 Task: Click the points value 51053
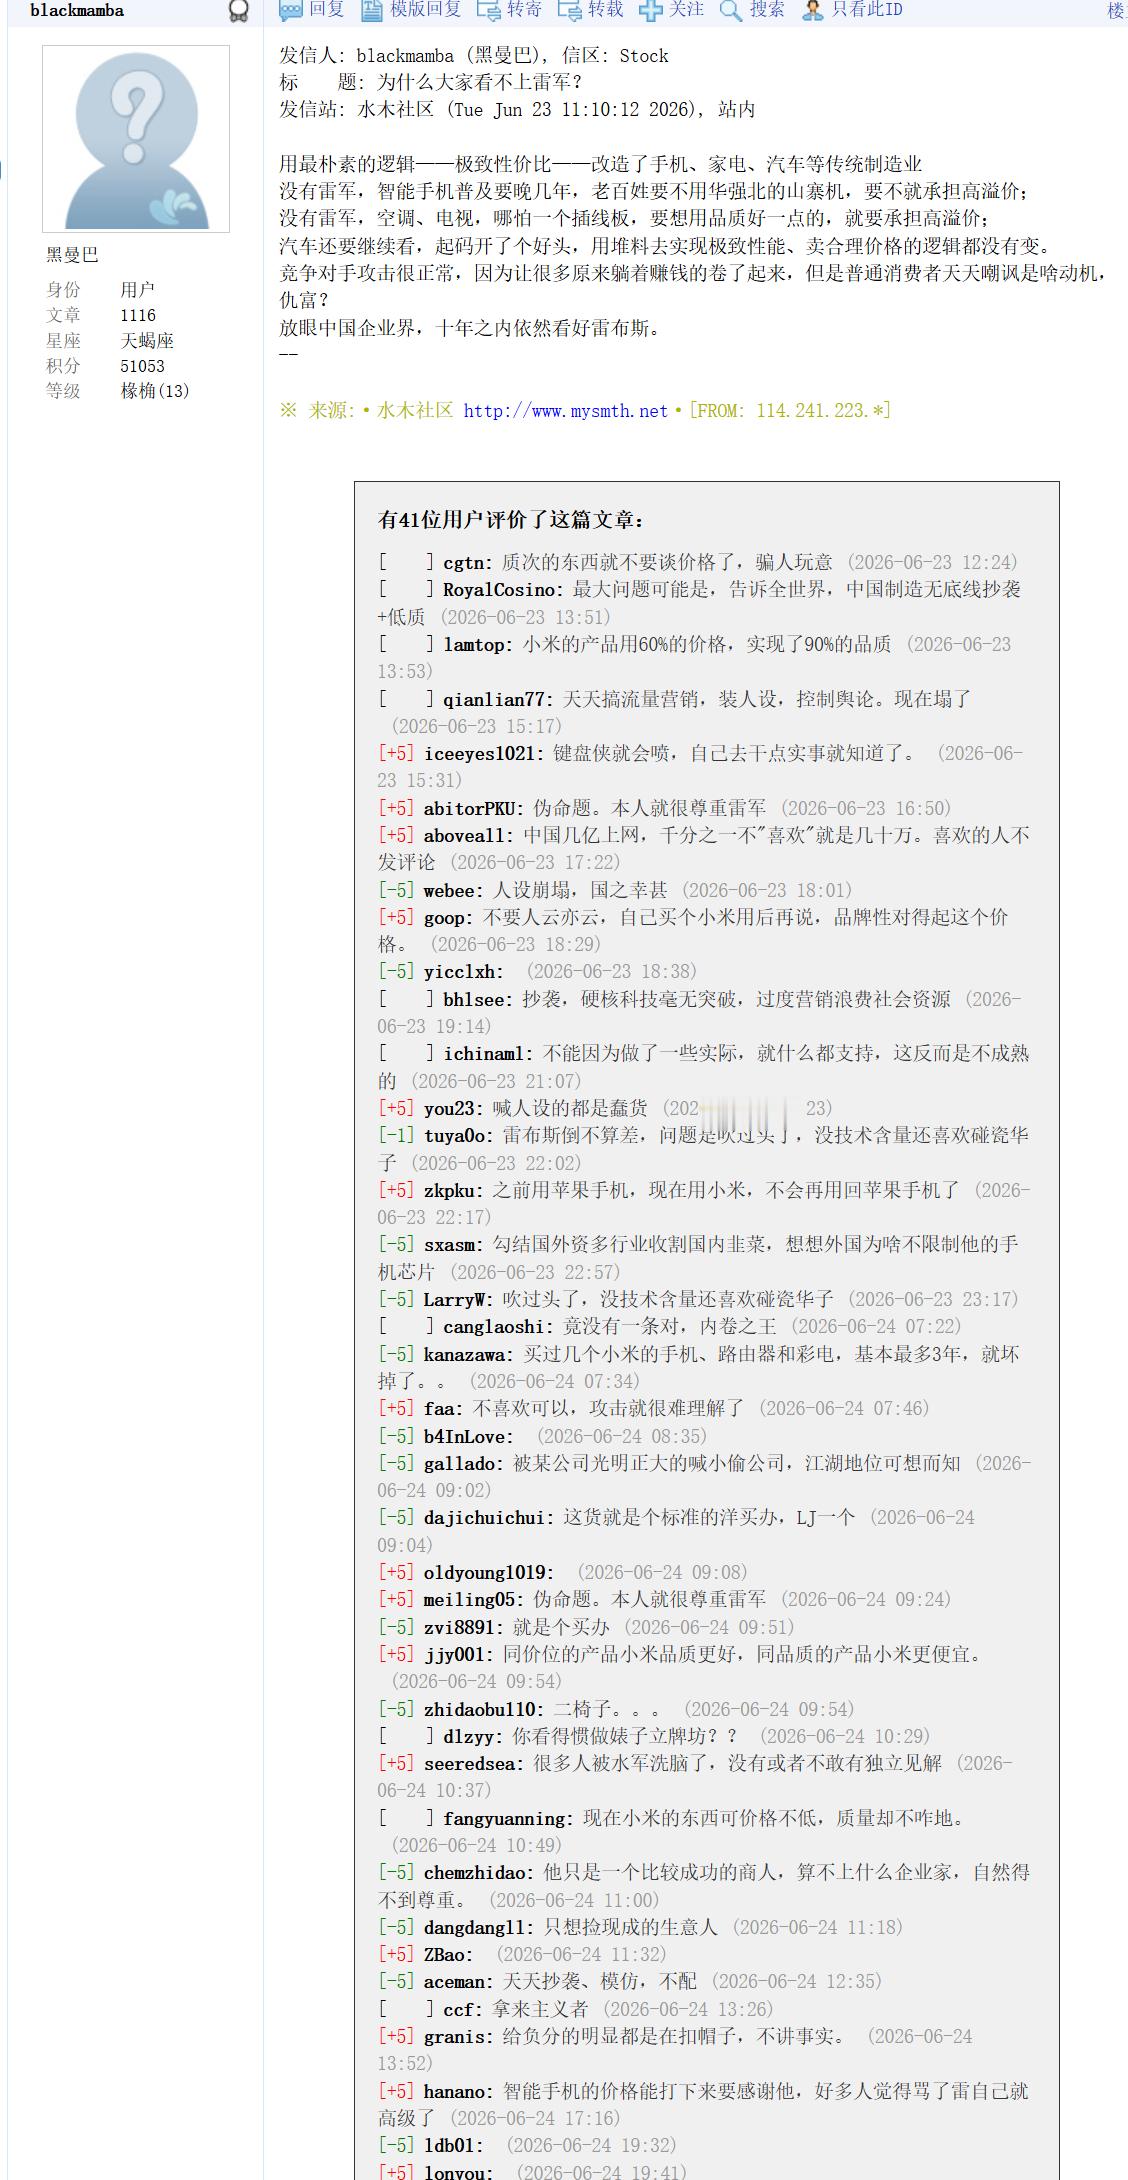click(x=142, y=366)
